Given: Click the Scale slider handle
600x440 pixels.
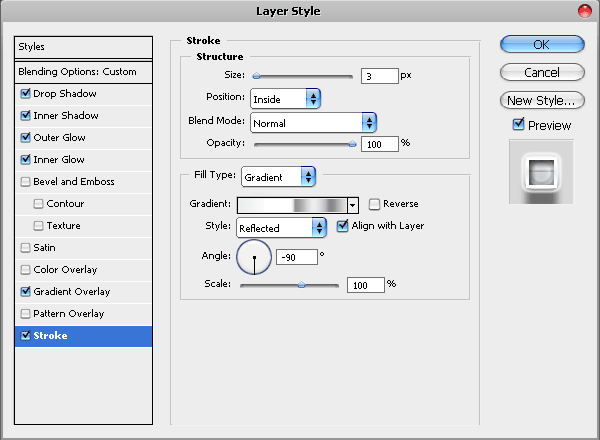Looking at the screenshot, I should pyautogui.click(x=302, y=285).
